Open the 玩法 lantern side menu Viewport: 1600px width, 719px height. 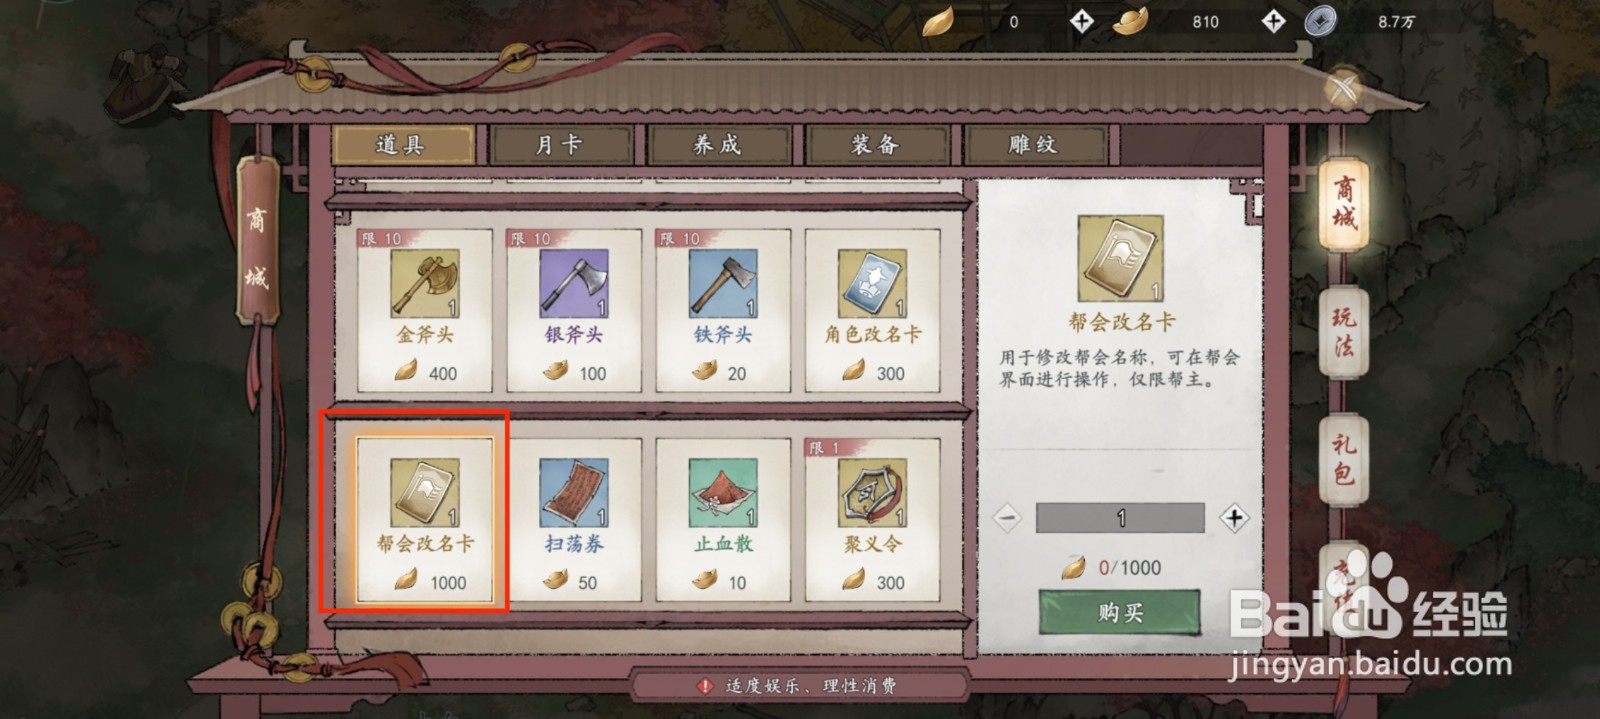tap(1343, 333)
